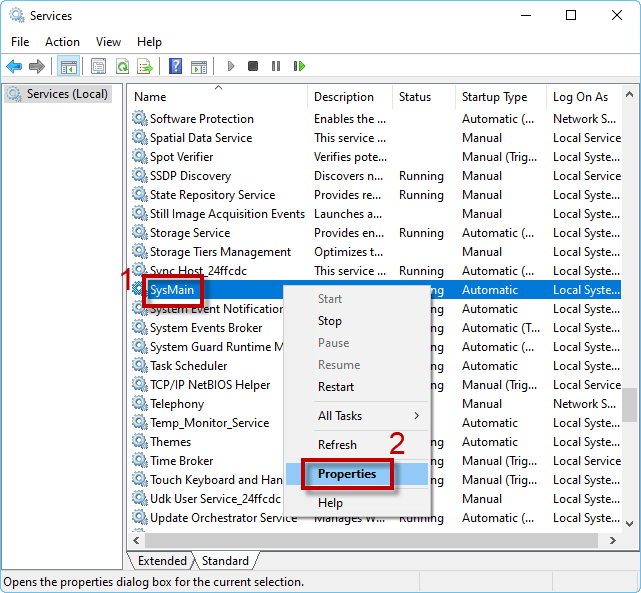Open the View menu
Image resolution: width=641 pixels, height=593 pixels.
[x=108, y=42]
